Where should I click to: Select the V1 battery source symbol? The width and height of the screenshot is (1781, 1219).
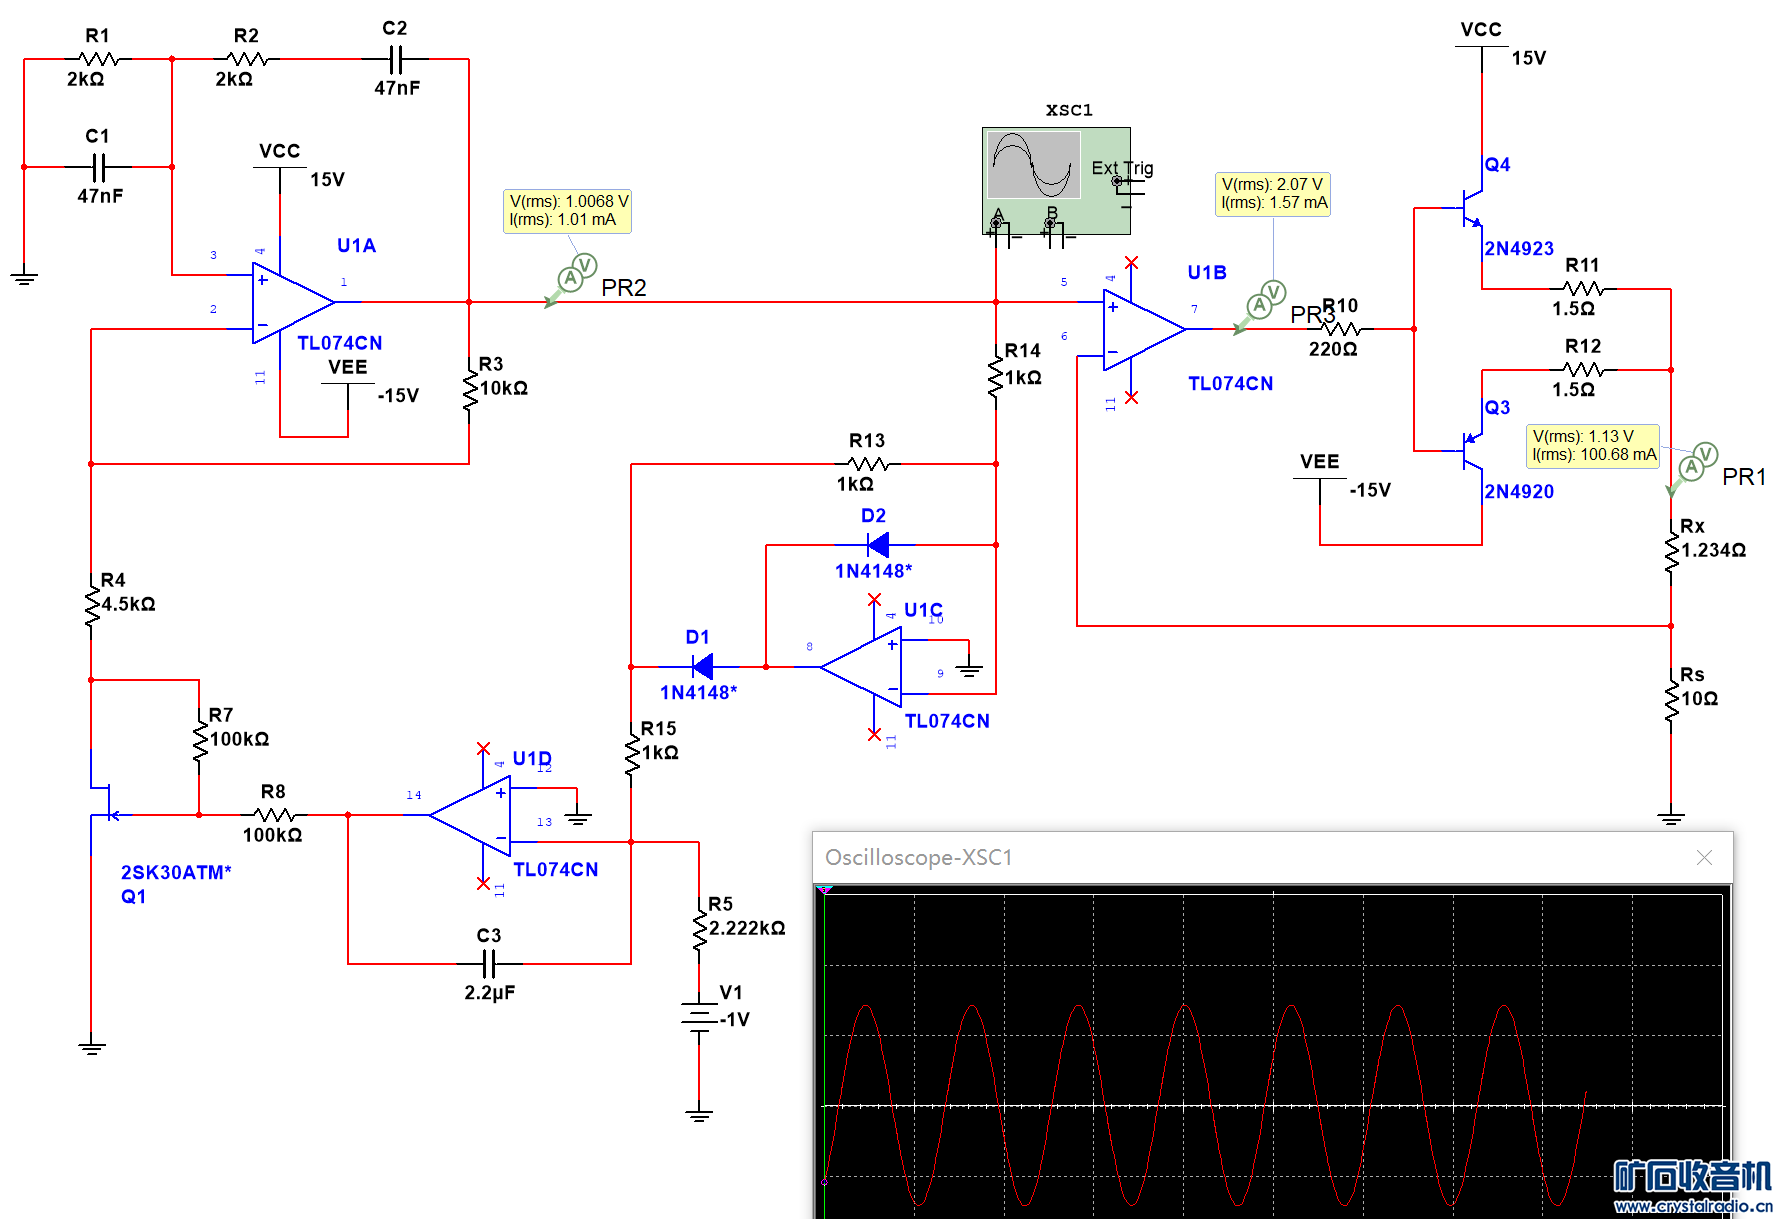tap(699, 1016)
